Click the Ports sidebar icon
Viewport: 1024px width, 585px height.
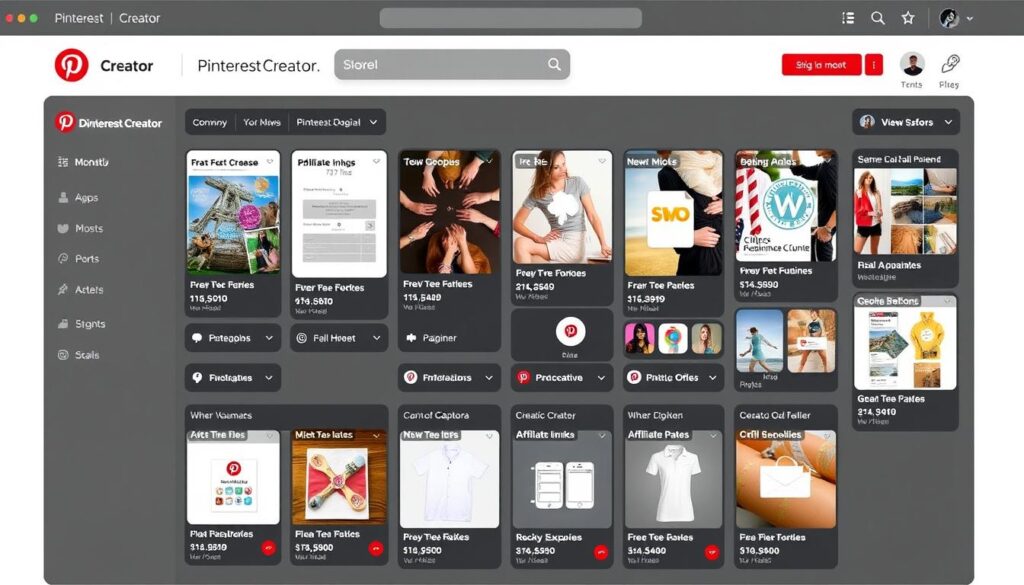[63, 259]
